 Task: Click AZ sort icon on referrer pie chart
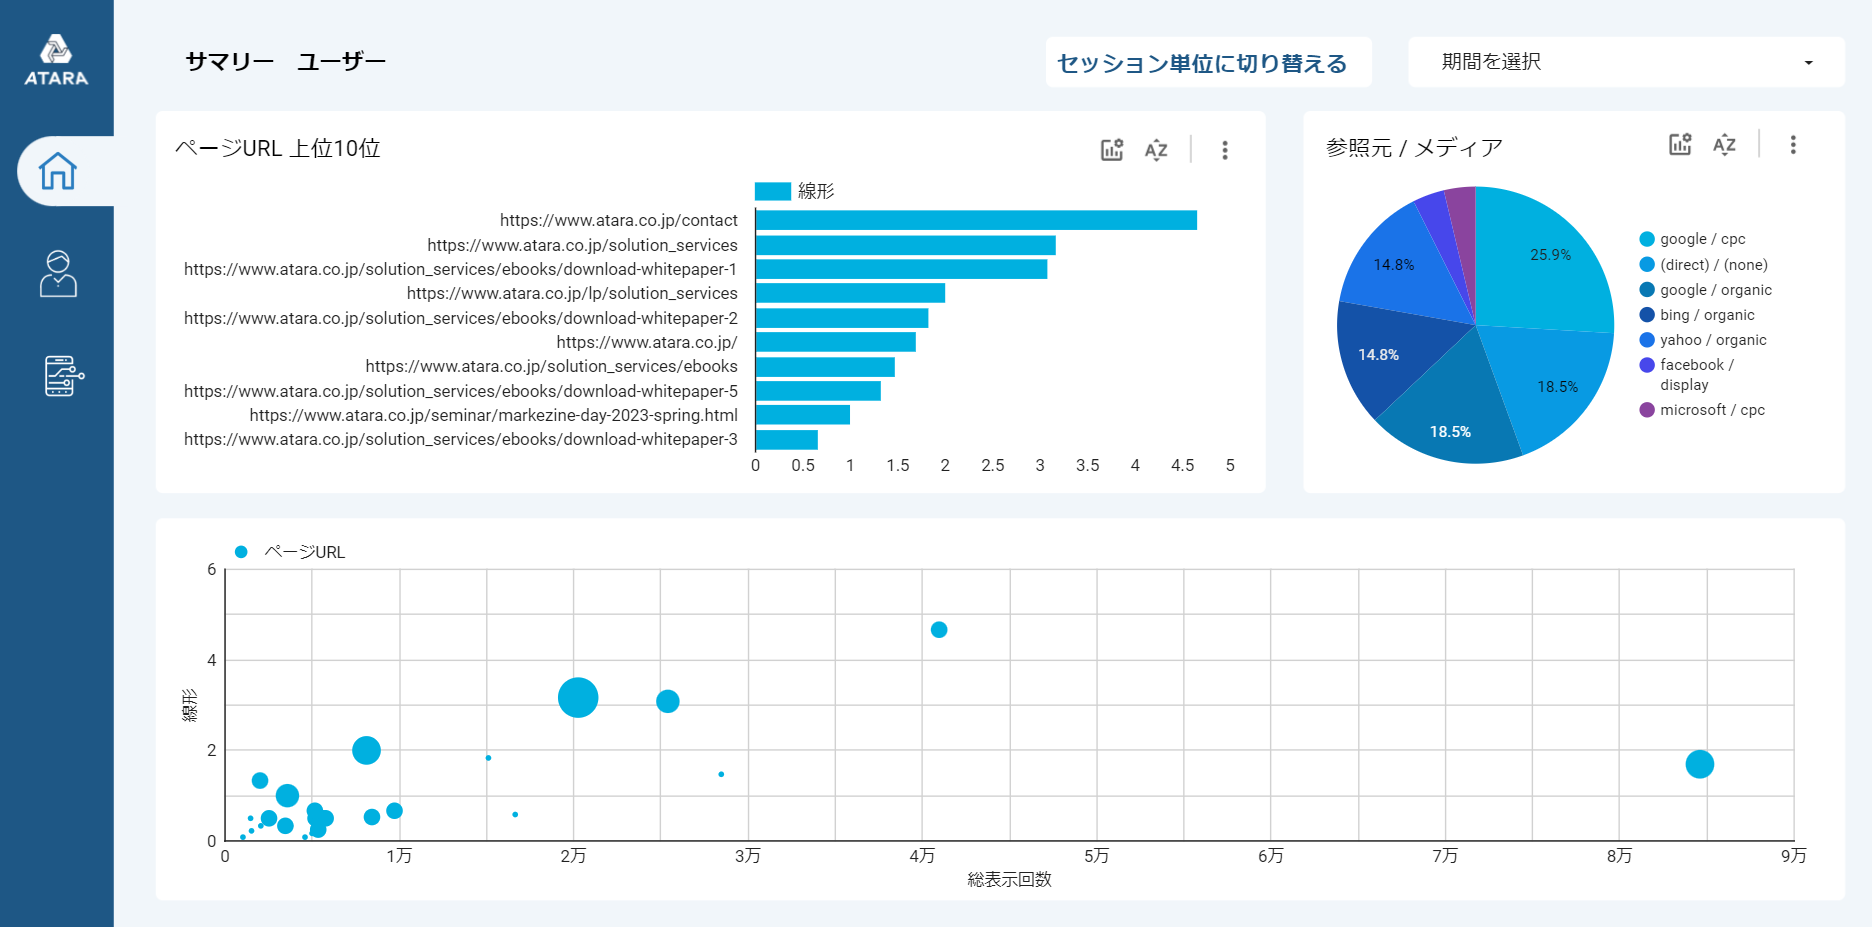click(x=1724, y=145)
